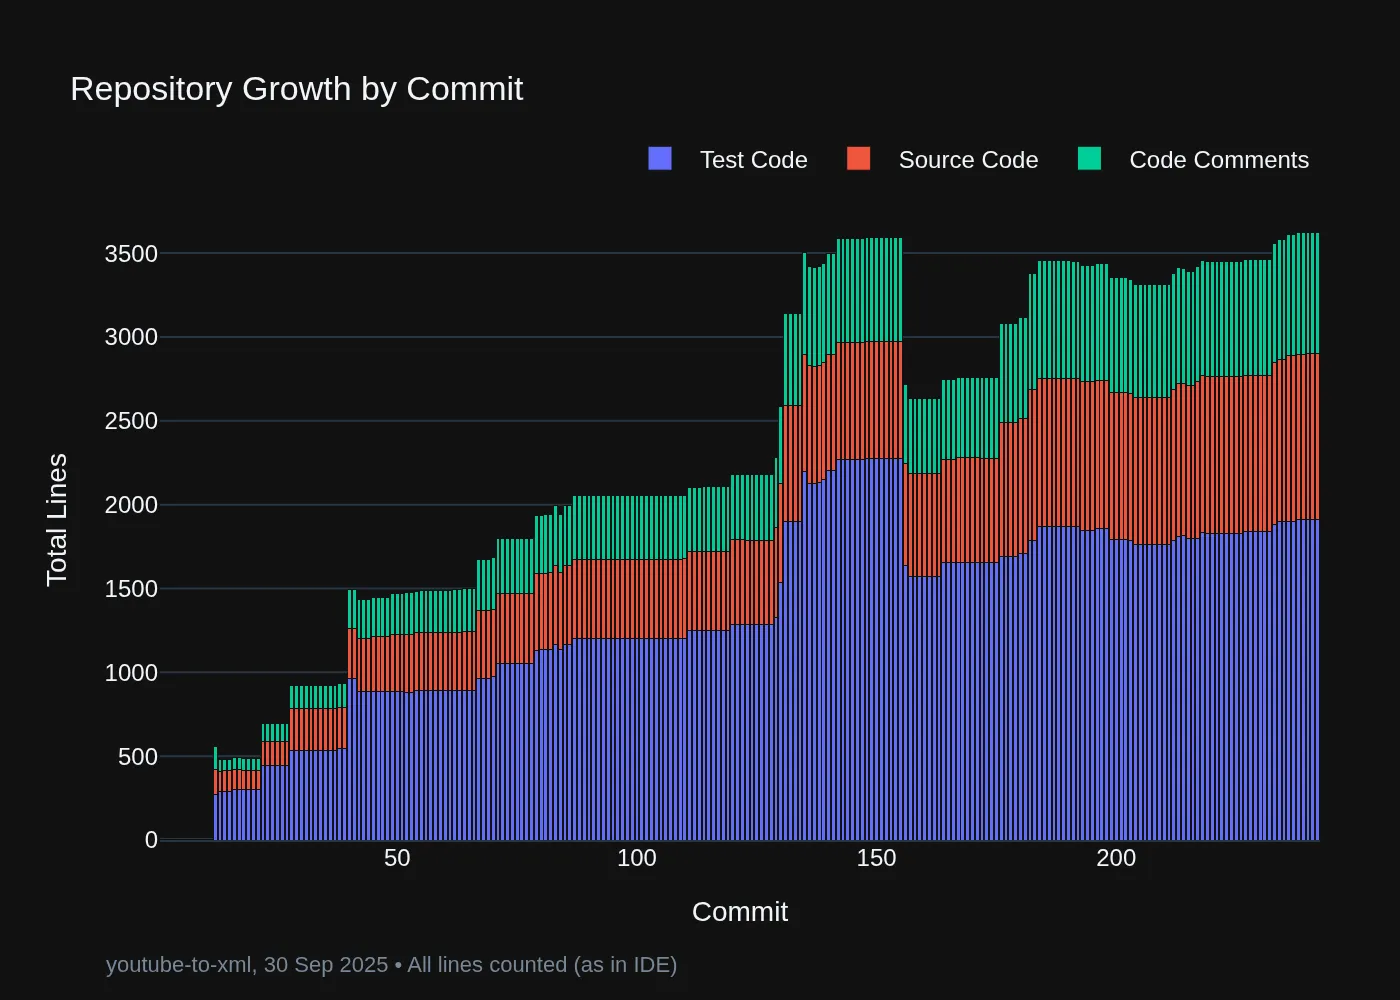
Task: Click the y-axis tick label 1000
Action: pyautogui.click(x=131, y=673)
